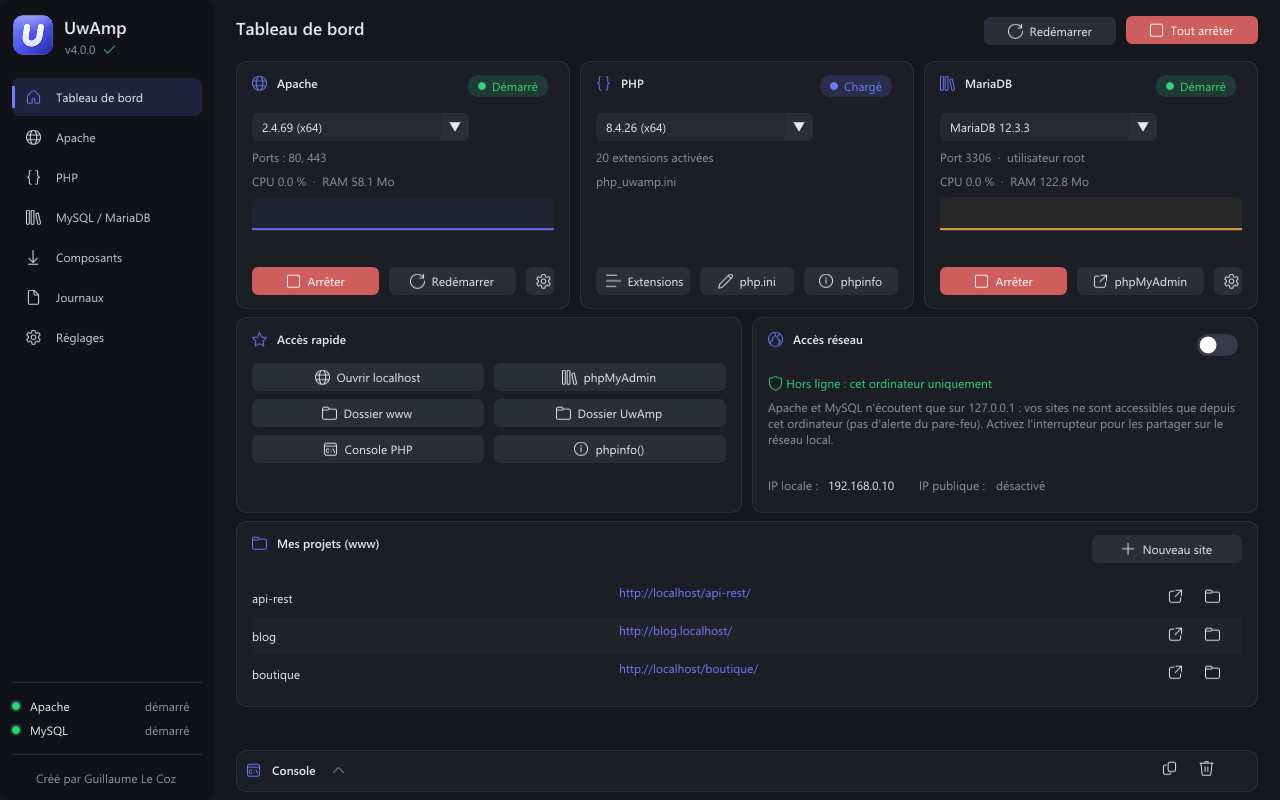Click Dossier www quick access button

tap(368, 413)
